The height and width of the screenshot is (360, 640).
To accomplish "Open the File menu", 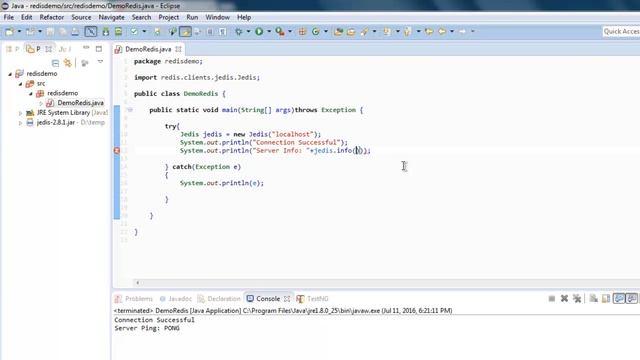I will click(x=9, y=17).
